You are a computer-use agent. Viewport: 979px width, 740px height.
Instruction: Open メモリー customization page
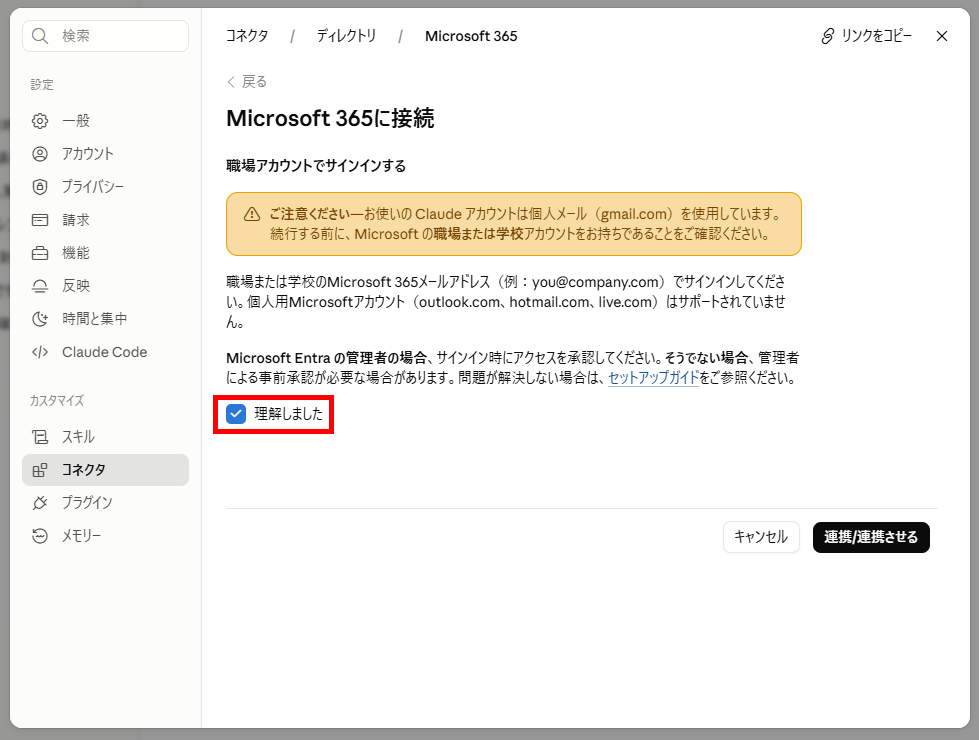click(x=106, y=536)
